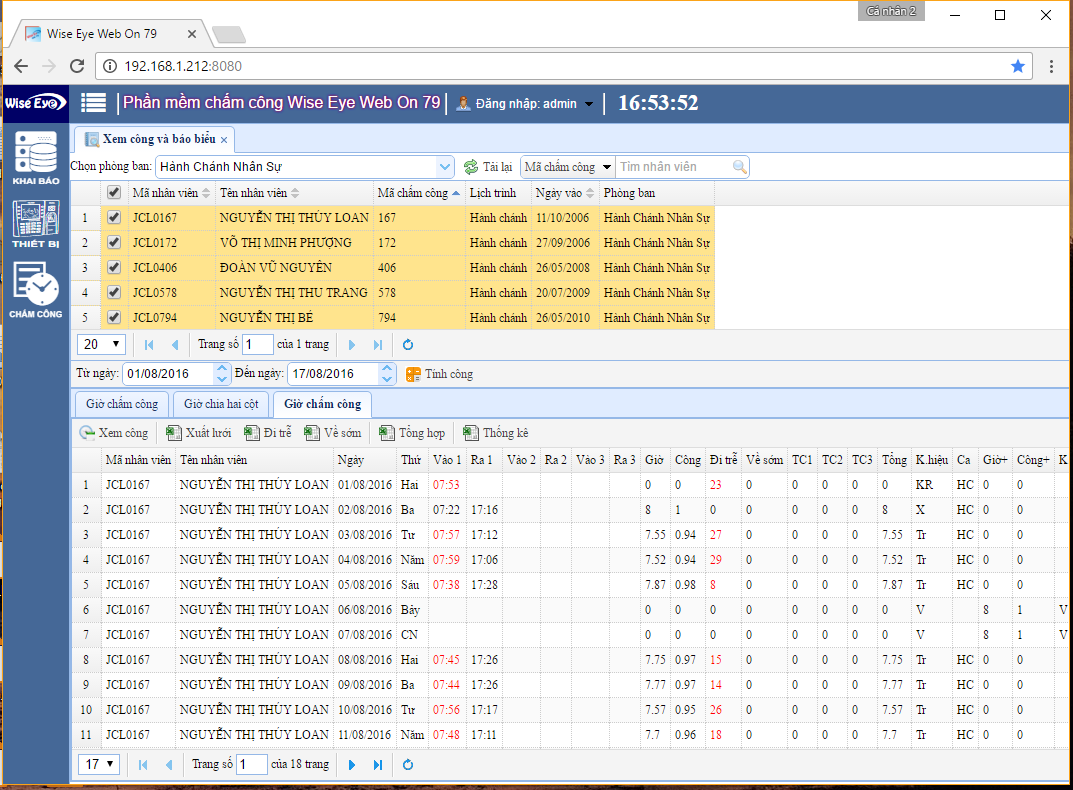
Task: Refresh the bottom attendance grid pagination
Action: coord(408,765)
